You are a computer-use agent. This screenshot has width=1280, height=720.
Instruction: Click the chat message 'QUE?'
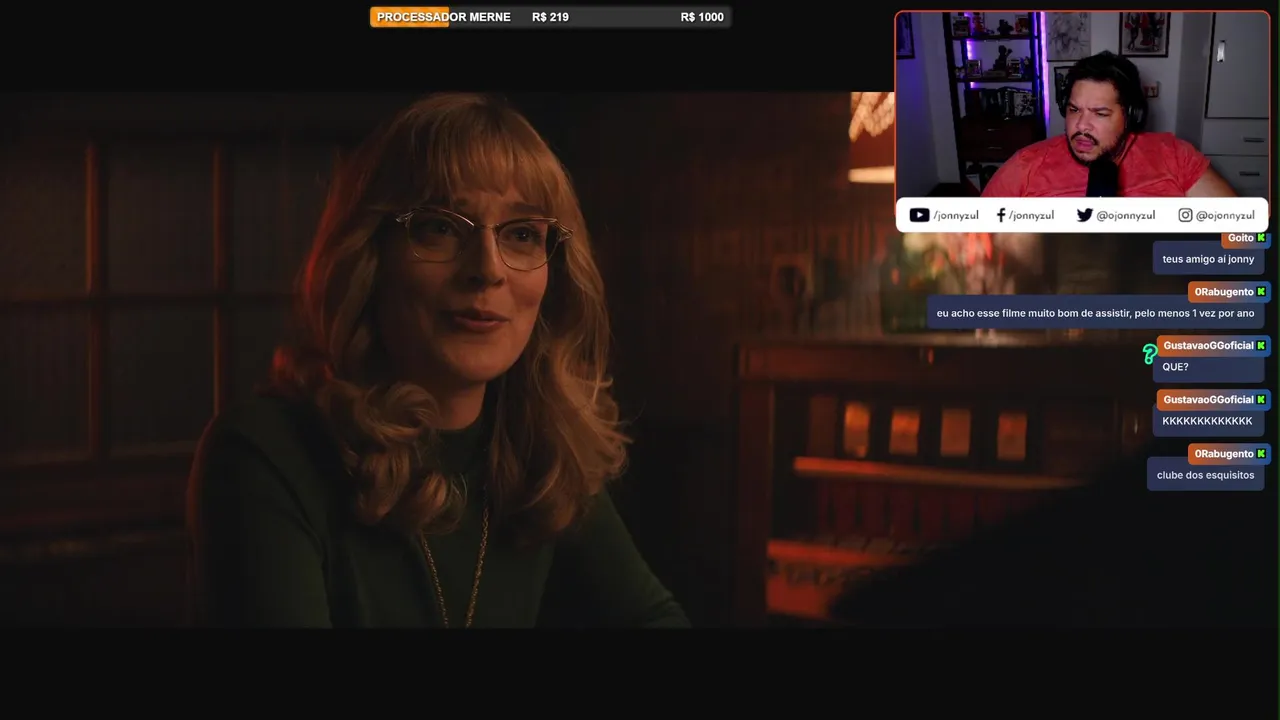coord(1175,367)
